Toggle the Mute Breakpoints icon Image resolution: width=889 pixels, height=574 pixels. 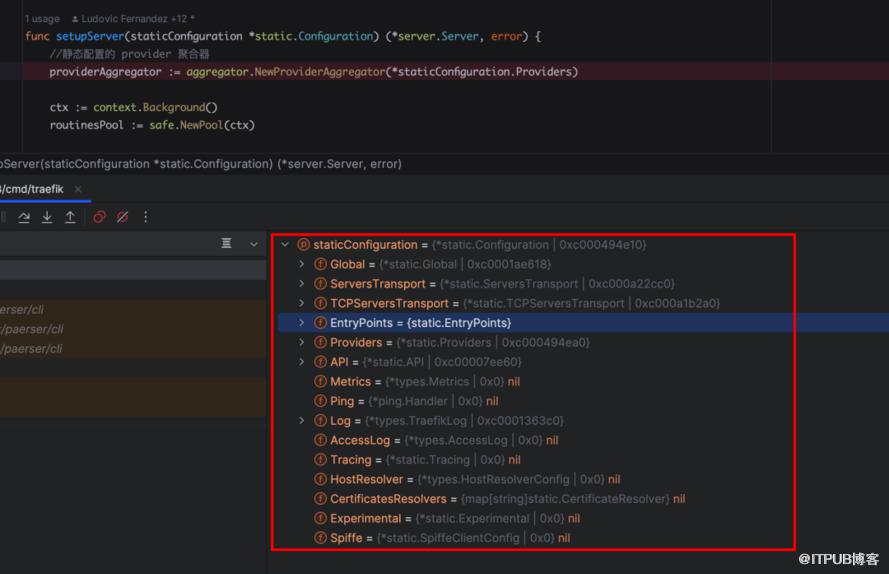coord(122,217)
